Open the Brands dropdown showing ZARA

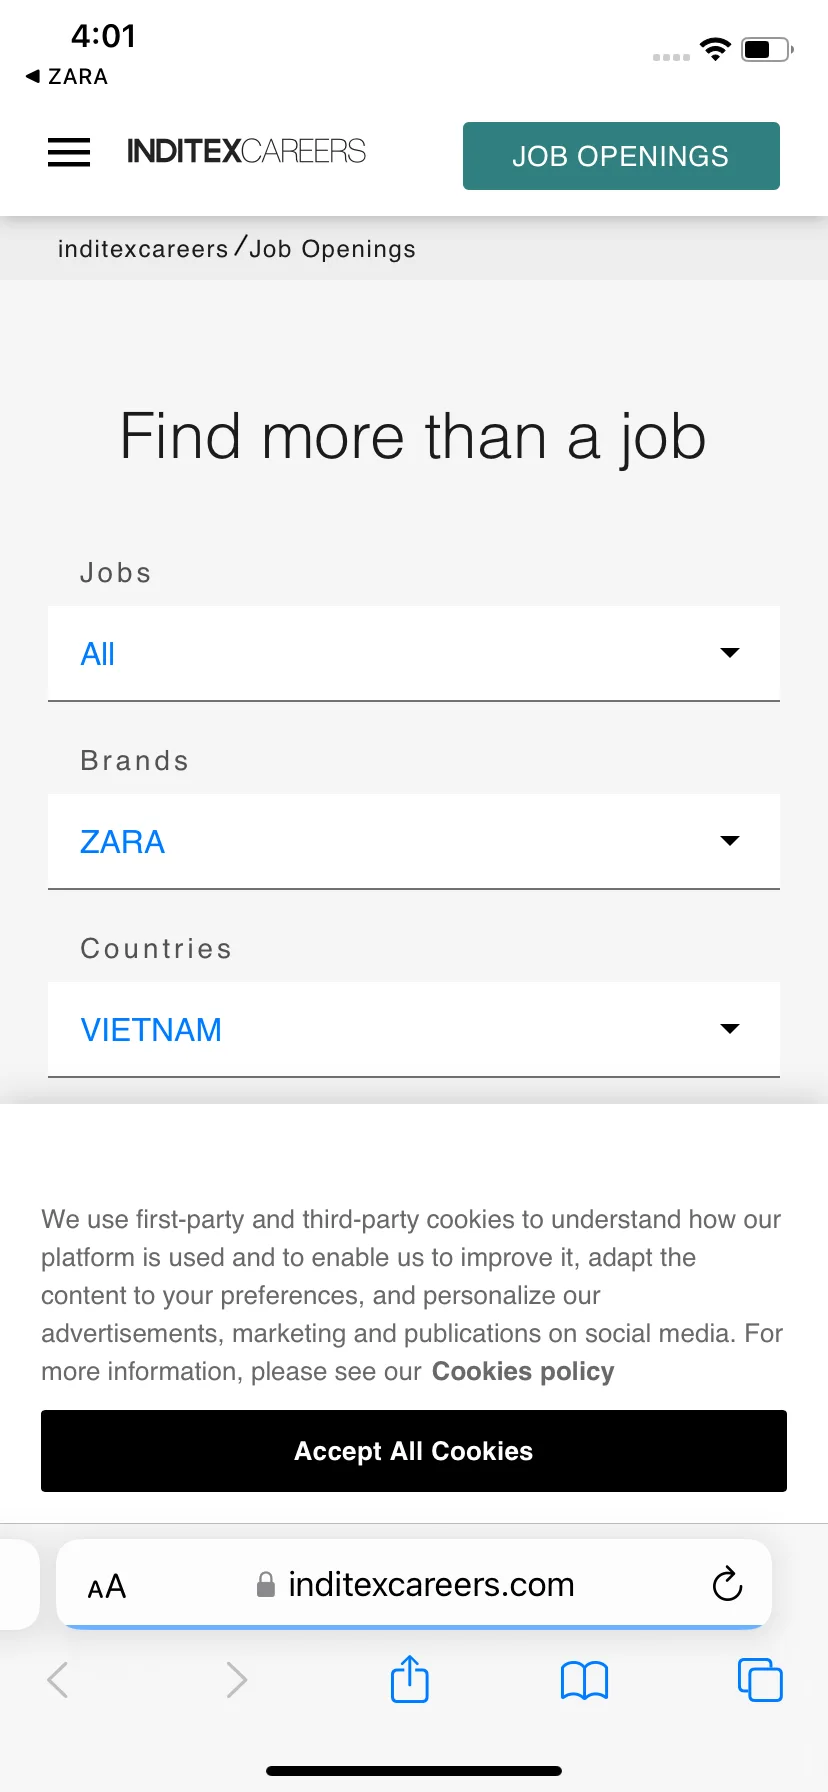tap(414, 842)
